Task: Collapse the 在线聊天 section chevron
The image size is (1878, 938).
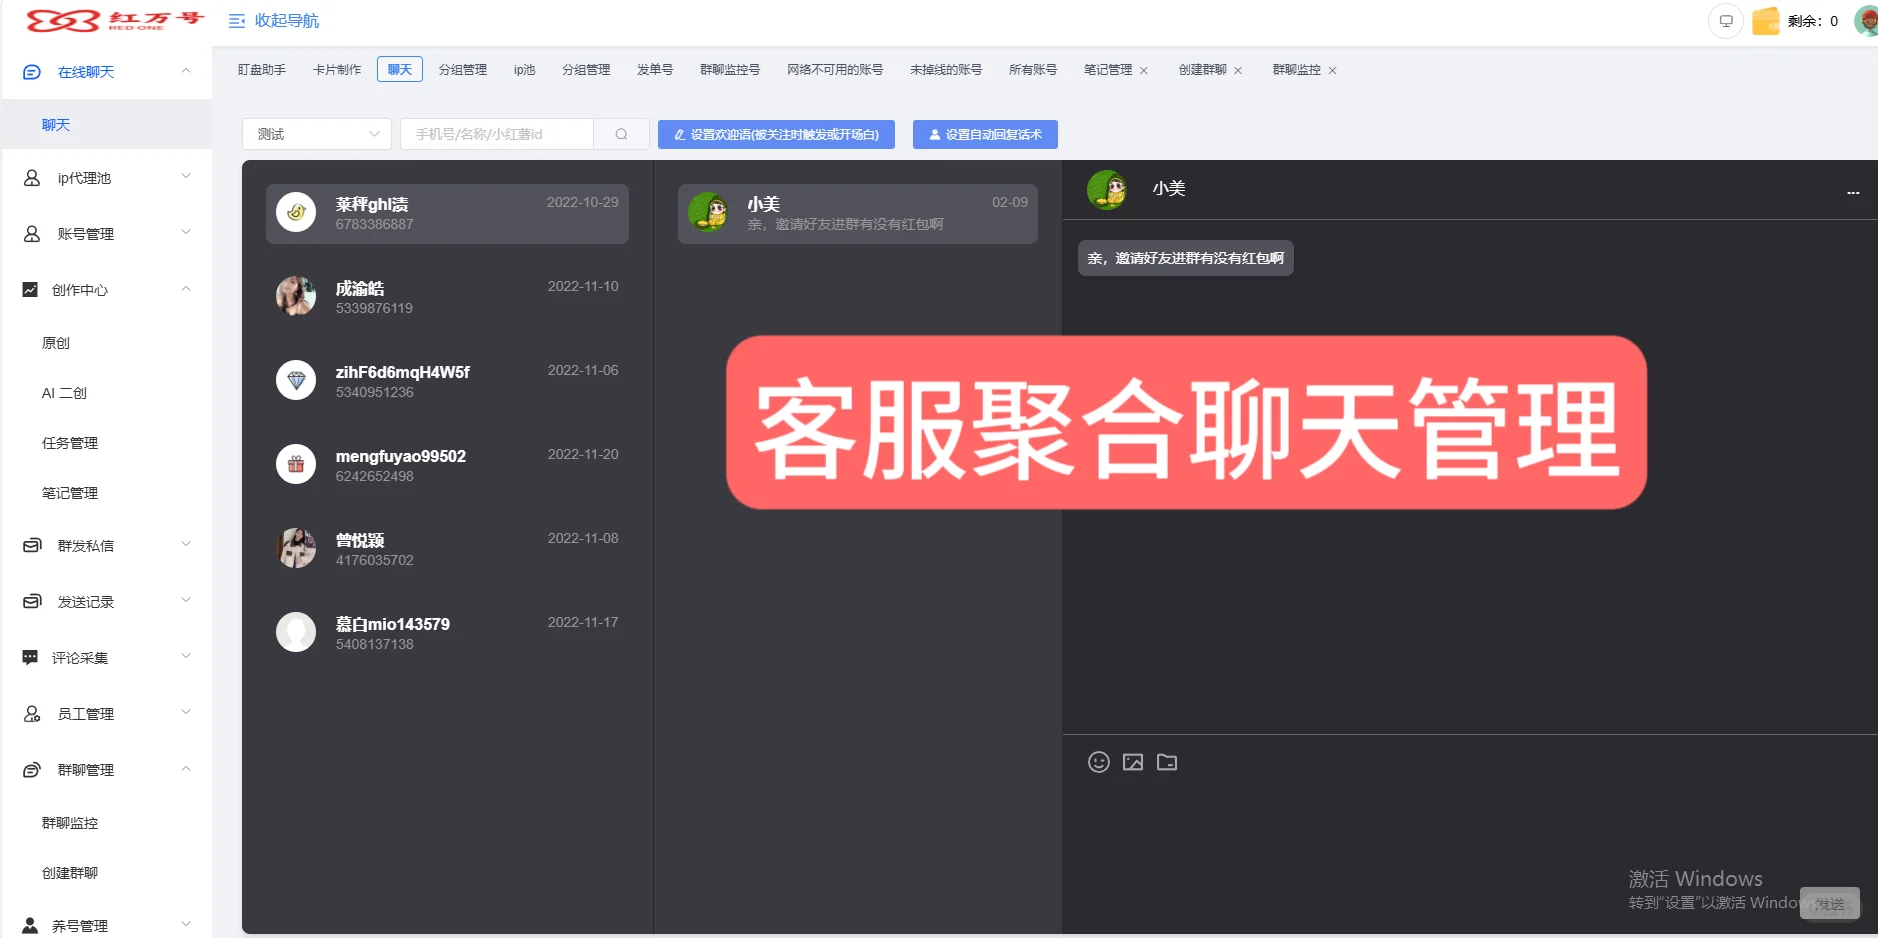Action: click(185, 71)
